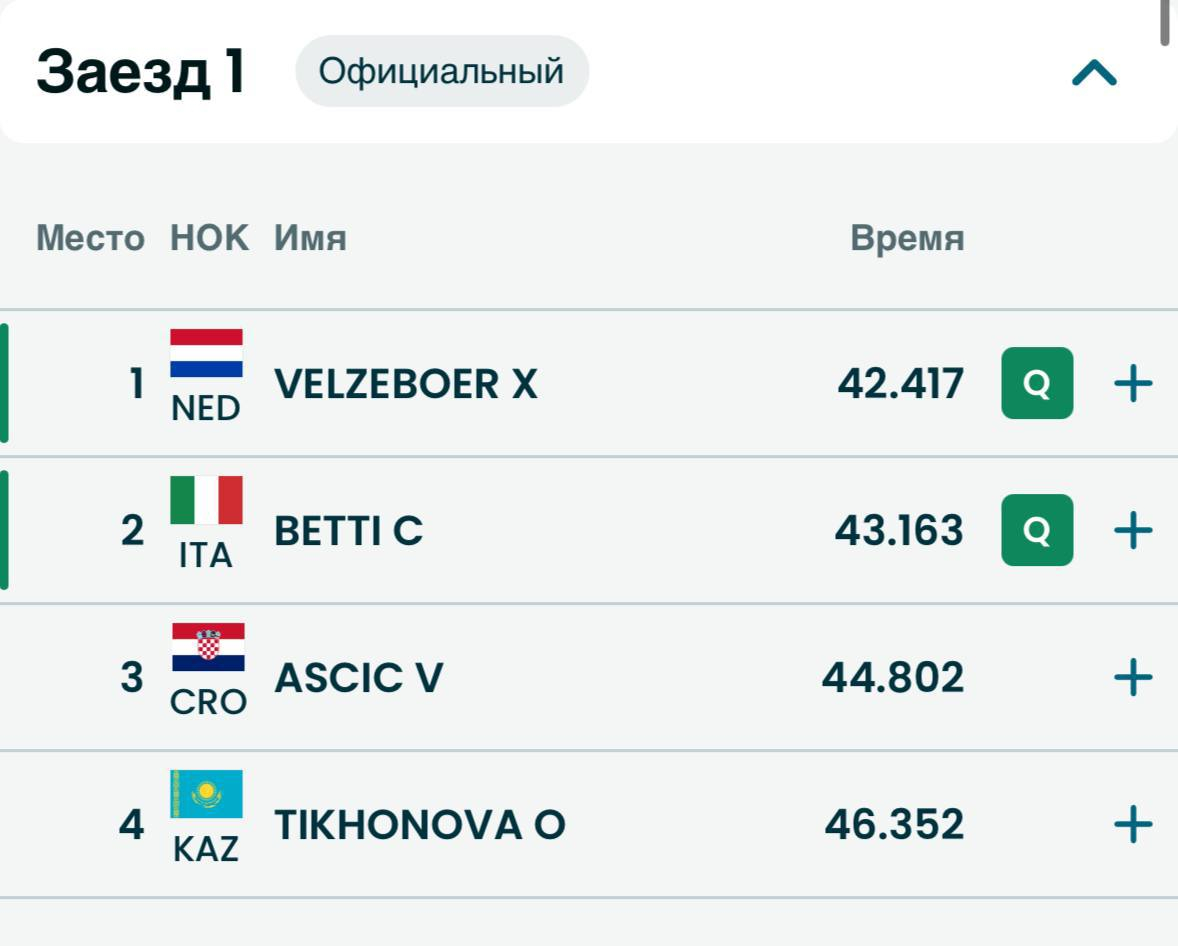The height and width of the screenshot is (946, 1178).
Task: Expand details plus for BETTI C
Action: pyautogui.click(x=1133, y=530)
